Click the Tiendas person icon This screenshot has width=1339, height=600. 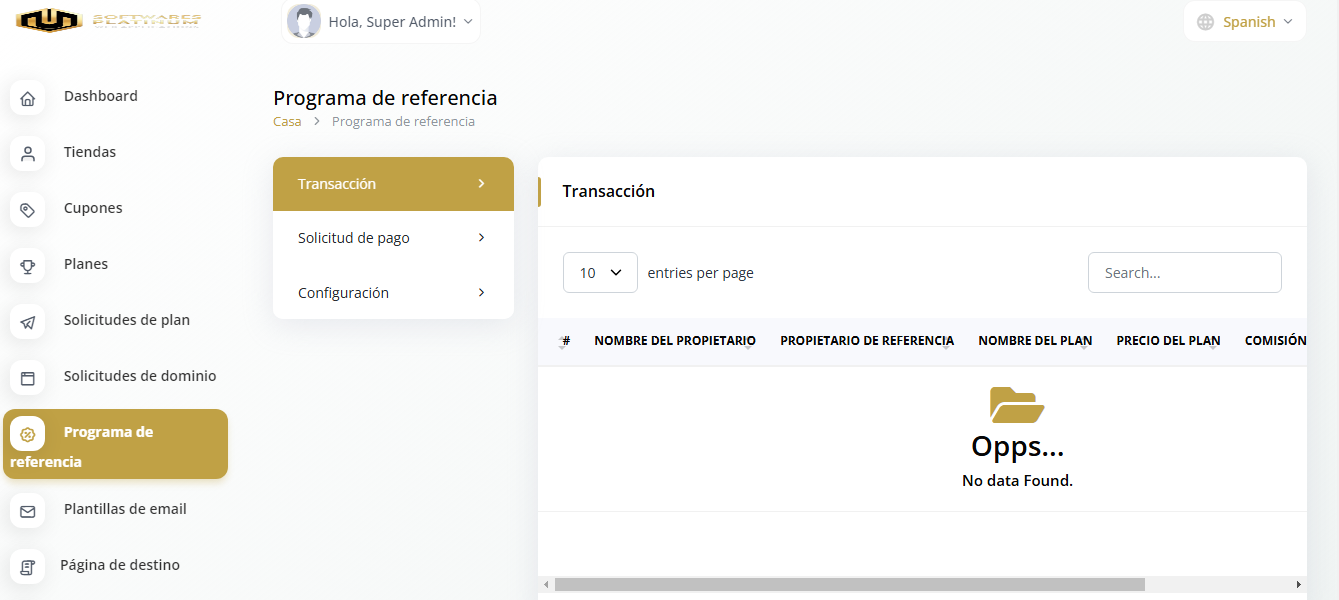point(28,154)
